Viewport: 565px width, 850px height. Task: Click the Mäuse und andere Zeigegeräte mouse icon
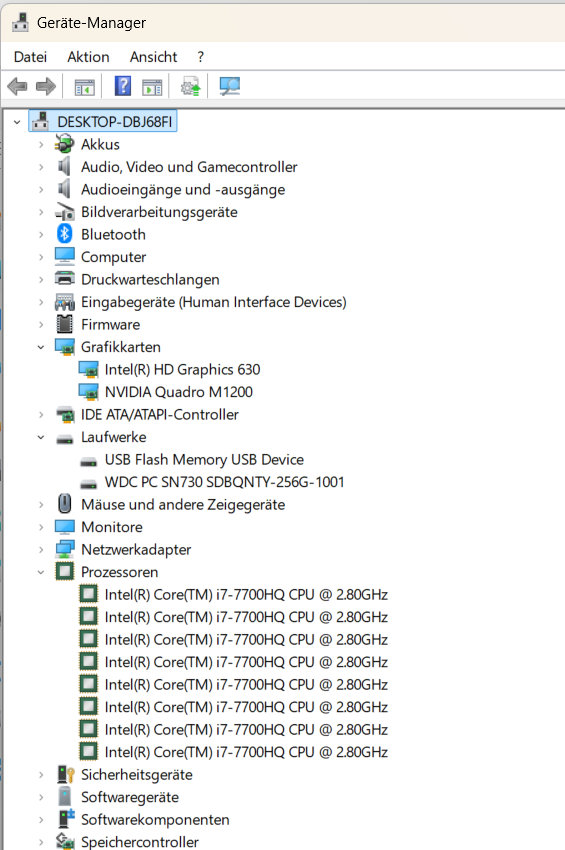65,504
